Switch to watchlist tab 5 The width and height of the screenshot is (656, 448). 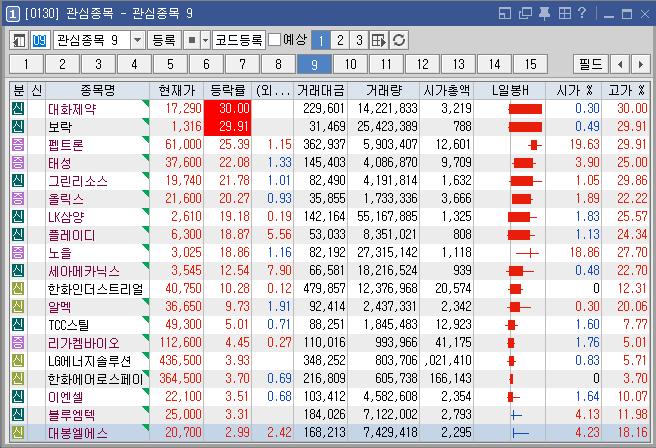(170, 64)
